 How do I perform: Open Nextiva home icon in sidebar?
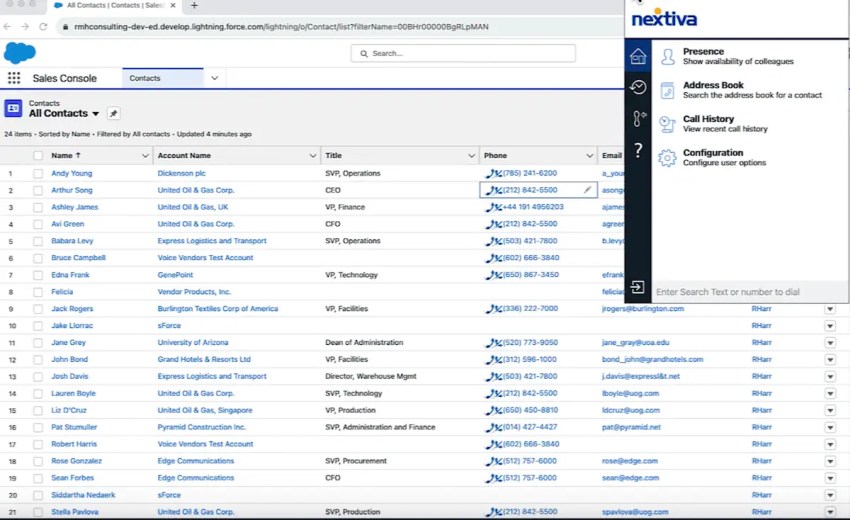(638, 56)
